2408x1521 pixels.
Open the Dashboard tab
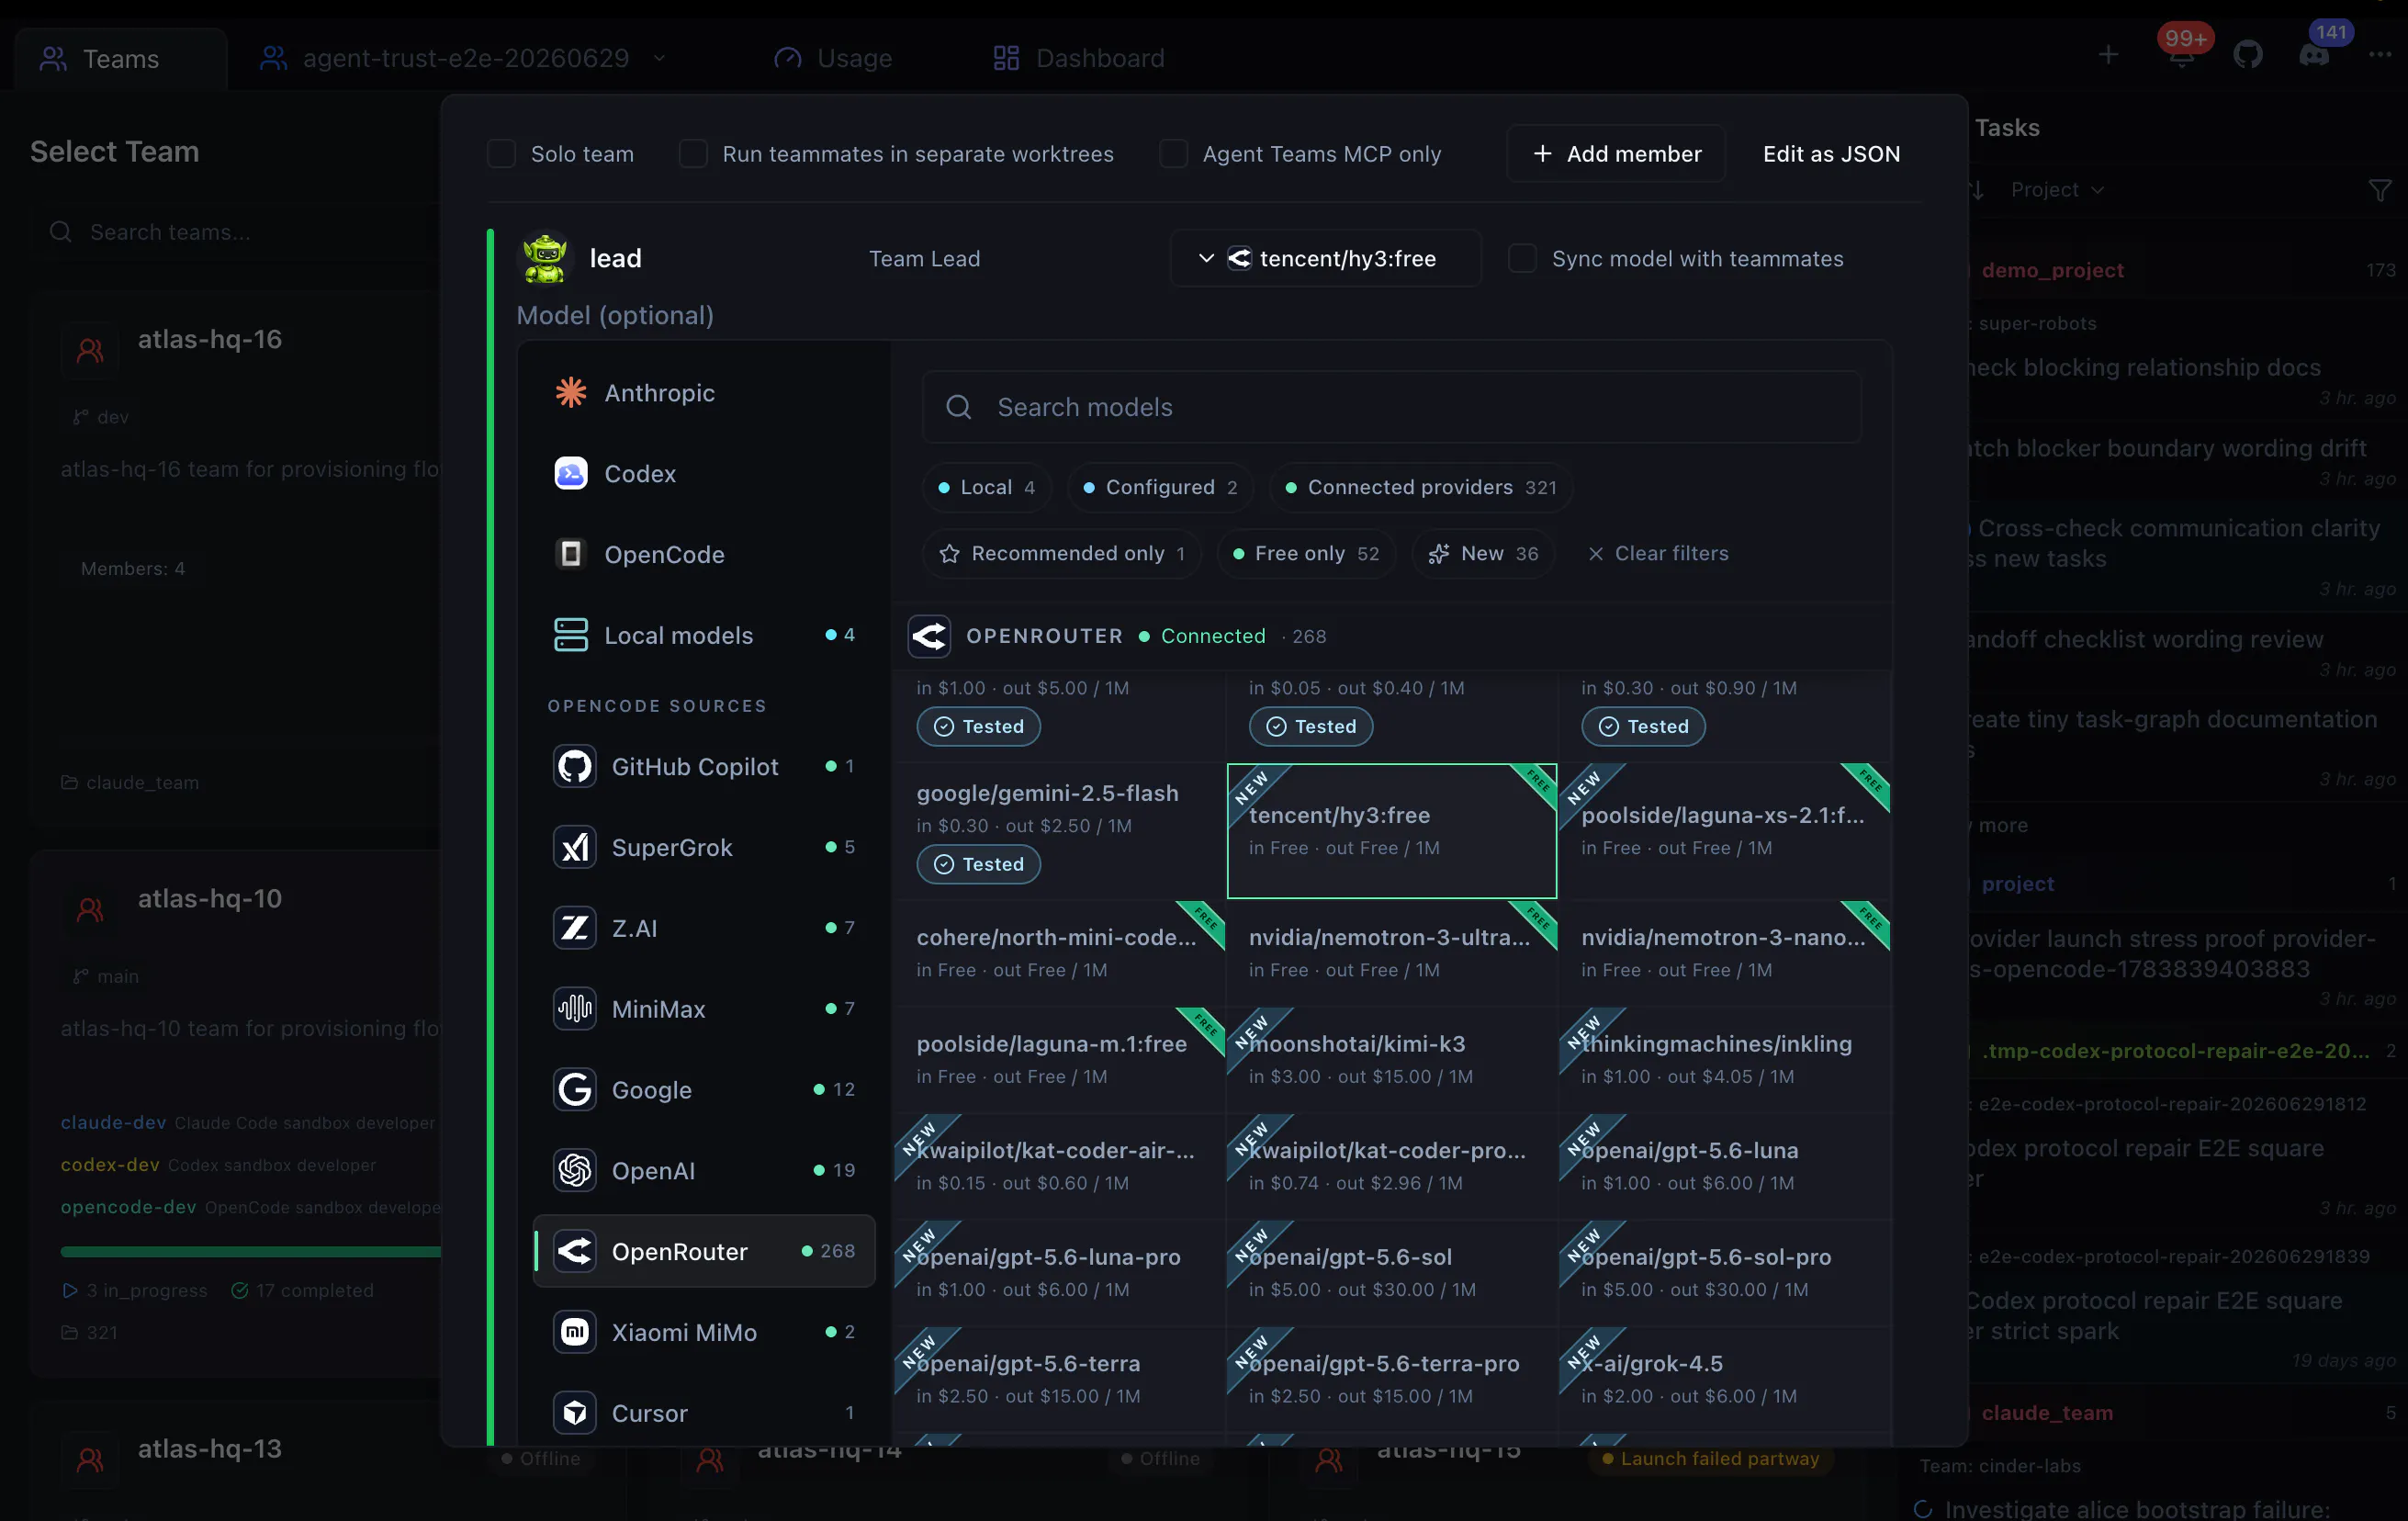click(x=1079, y=58)
